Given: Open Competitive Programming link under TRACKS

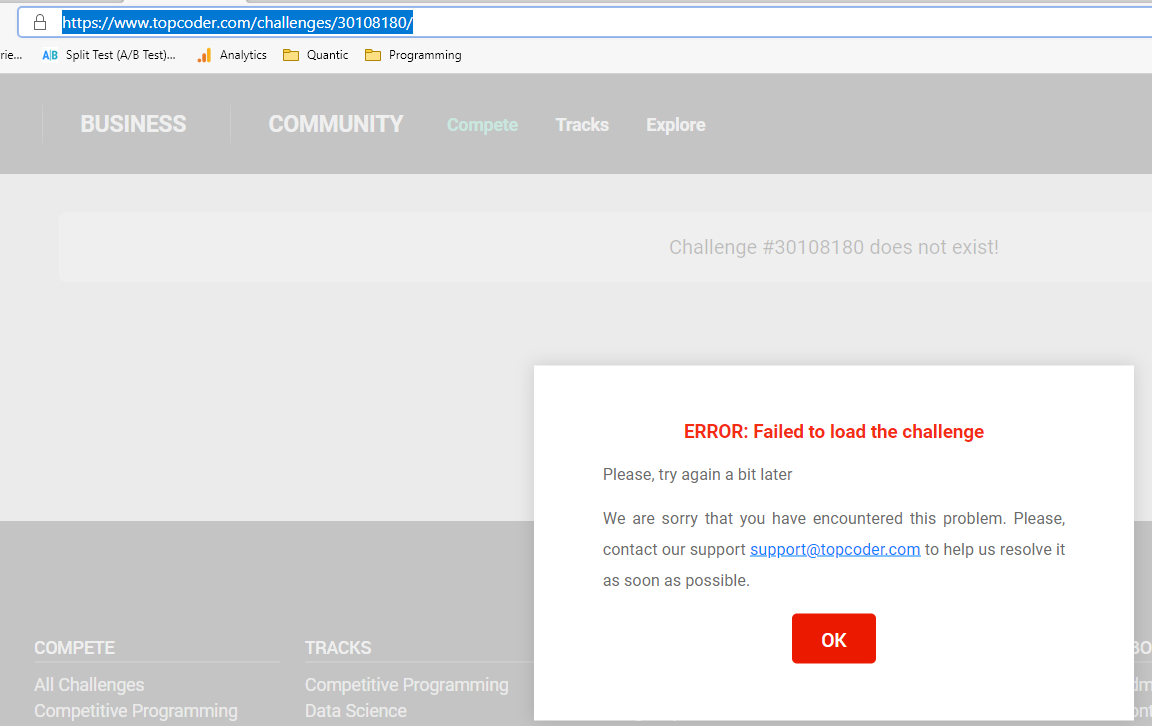Looking at the screenshot, I should (406, 685).
